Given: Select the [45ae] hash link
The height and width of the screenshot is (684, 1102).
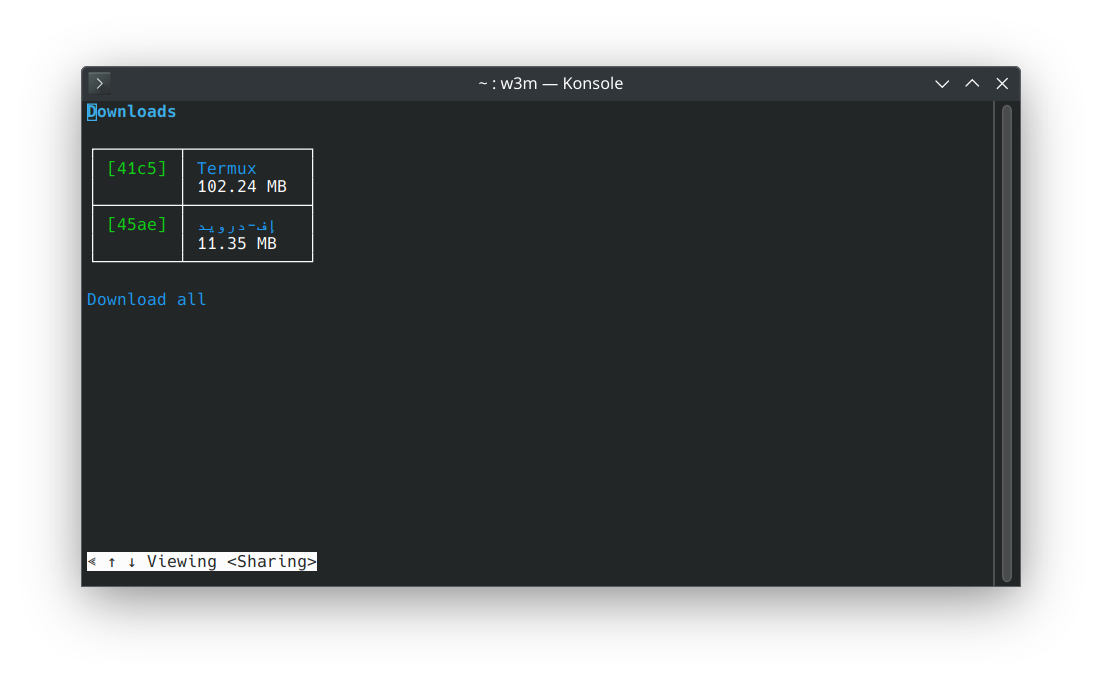Looking at the screenshot, I should pyautogui.click(x=137, y=224).
